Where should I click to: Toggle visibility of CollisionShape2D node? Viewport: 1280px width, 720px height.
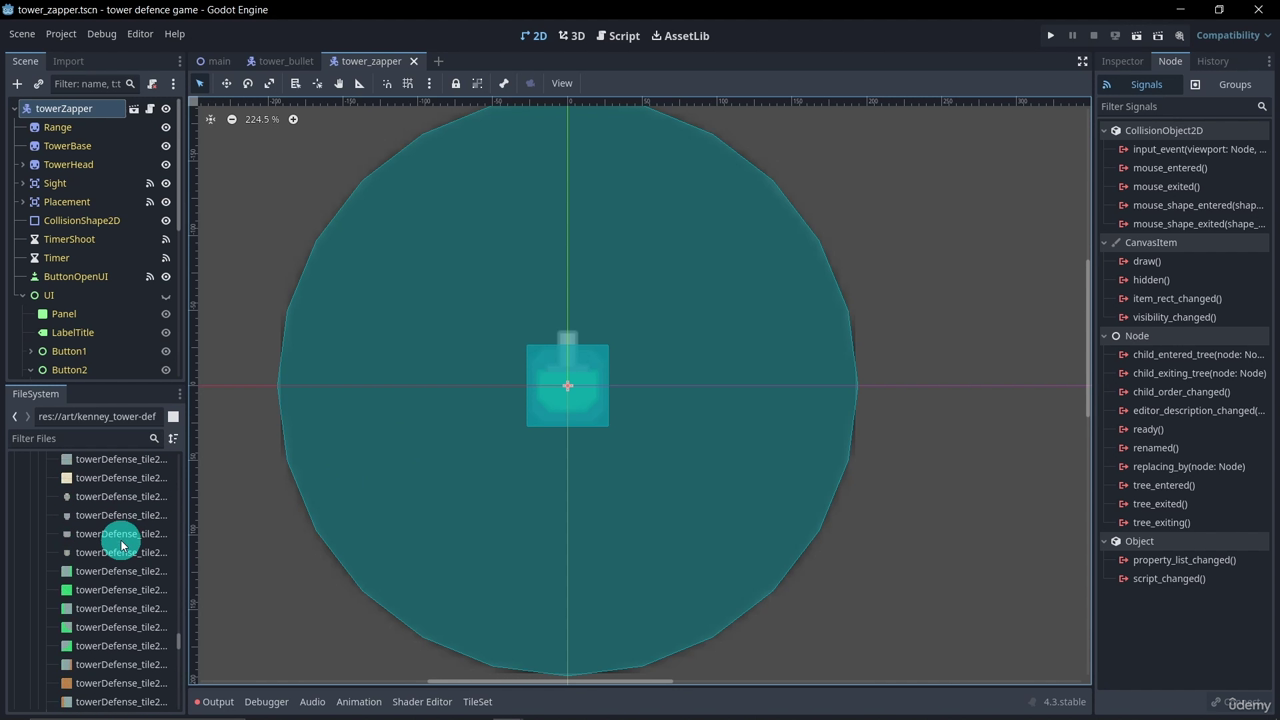pyautogui.click(x=166, y=221)
